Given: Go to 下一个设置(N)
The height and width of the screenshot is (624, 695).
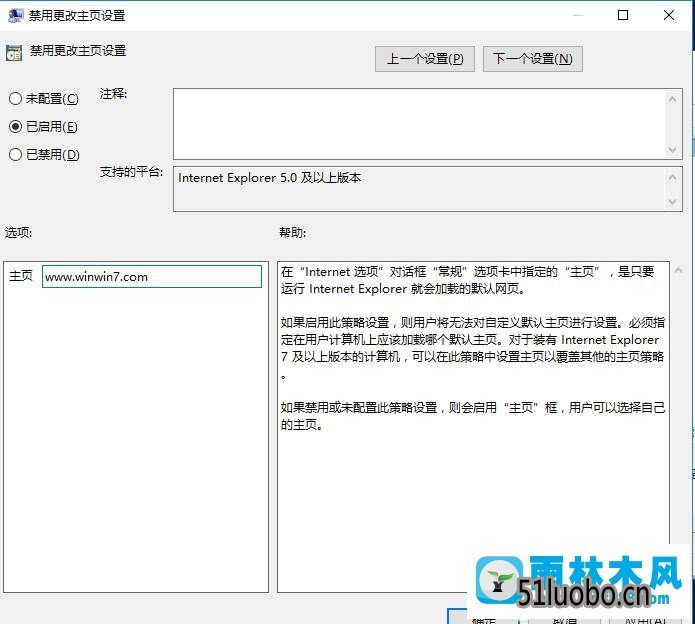Looking at the screenshot, I should coord(532,59).
